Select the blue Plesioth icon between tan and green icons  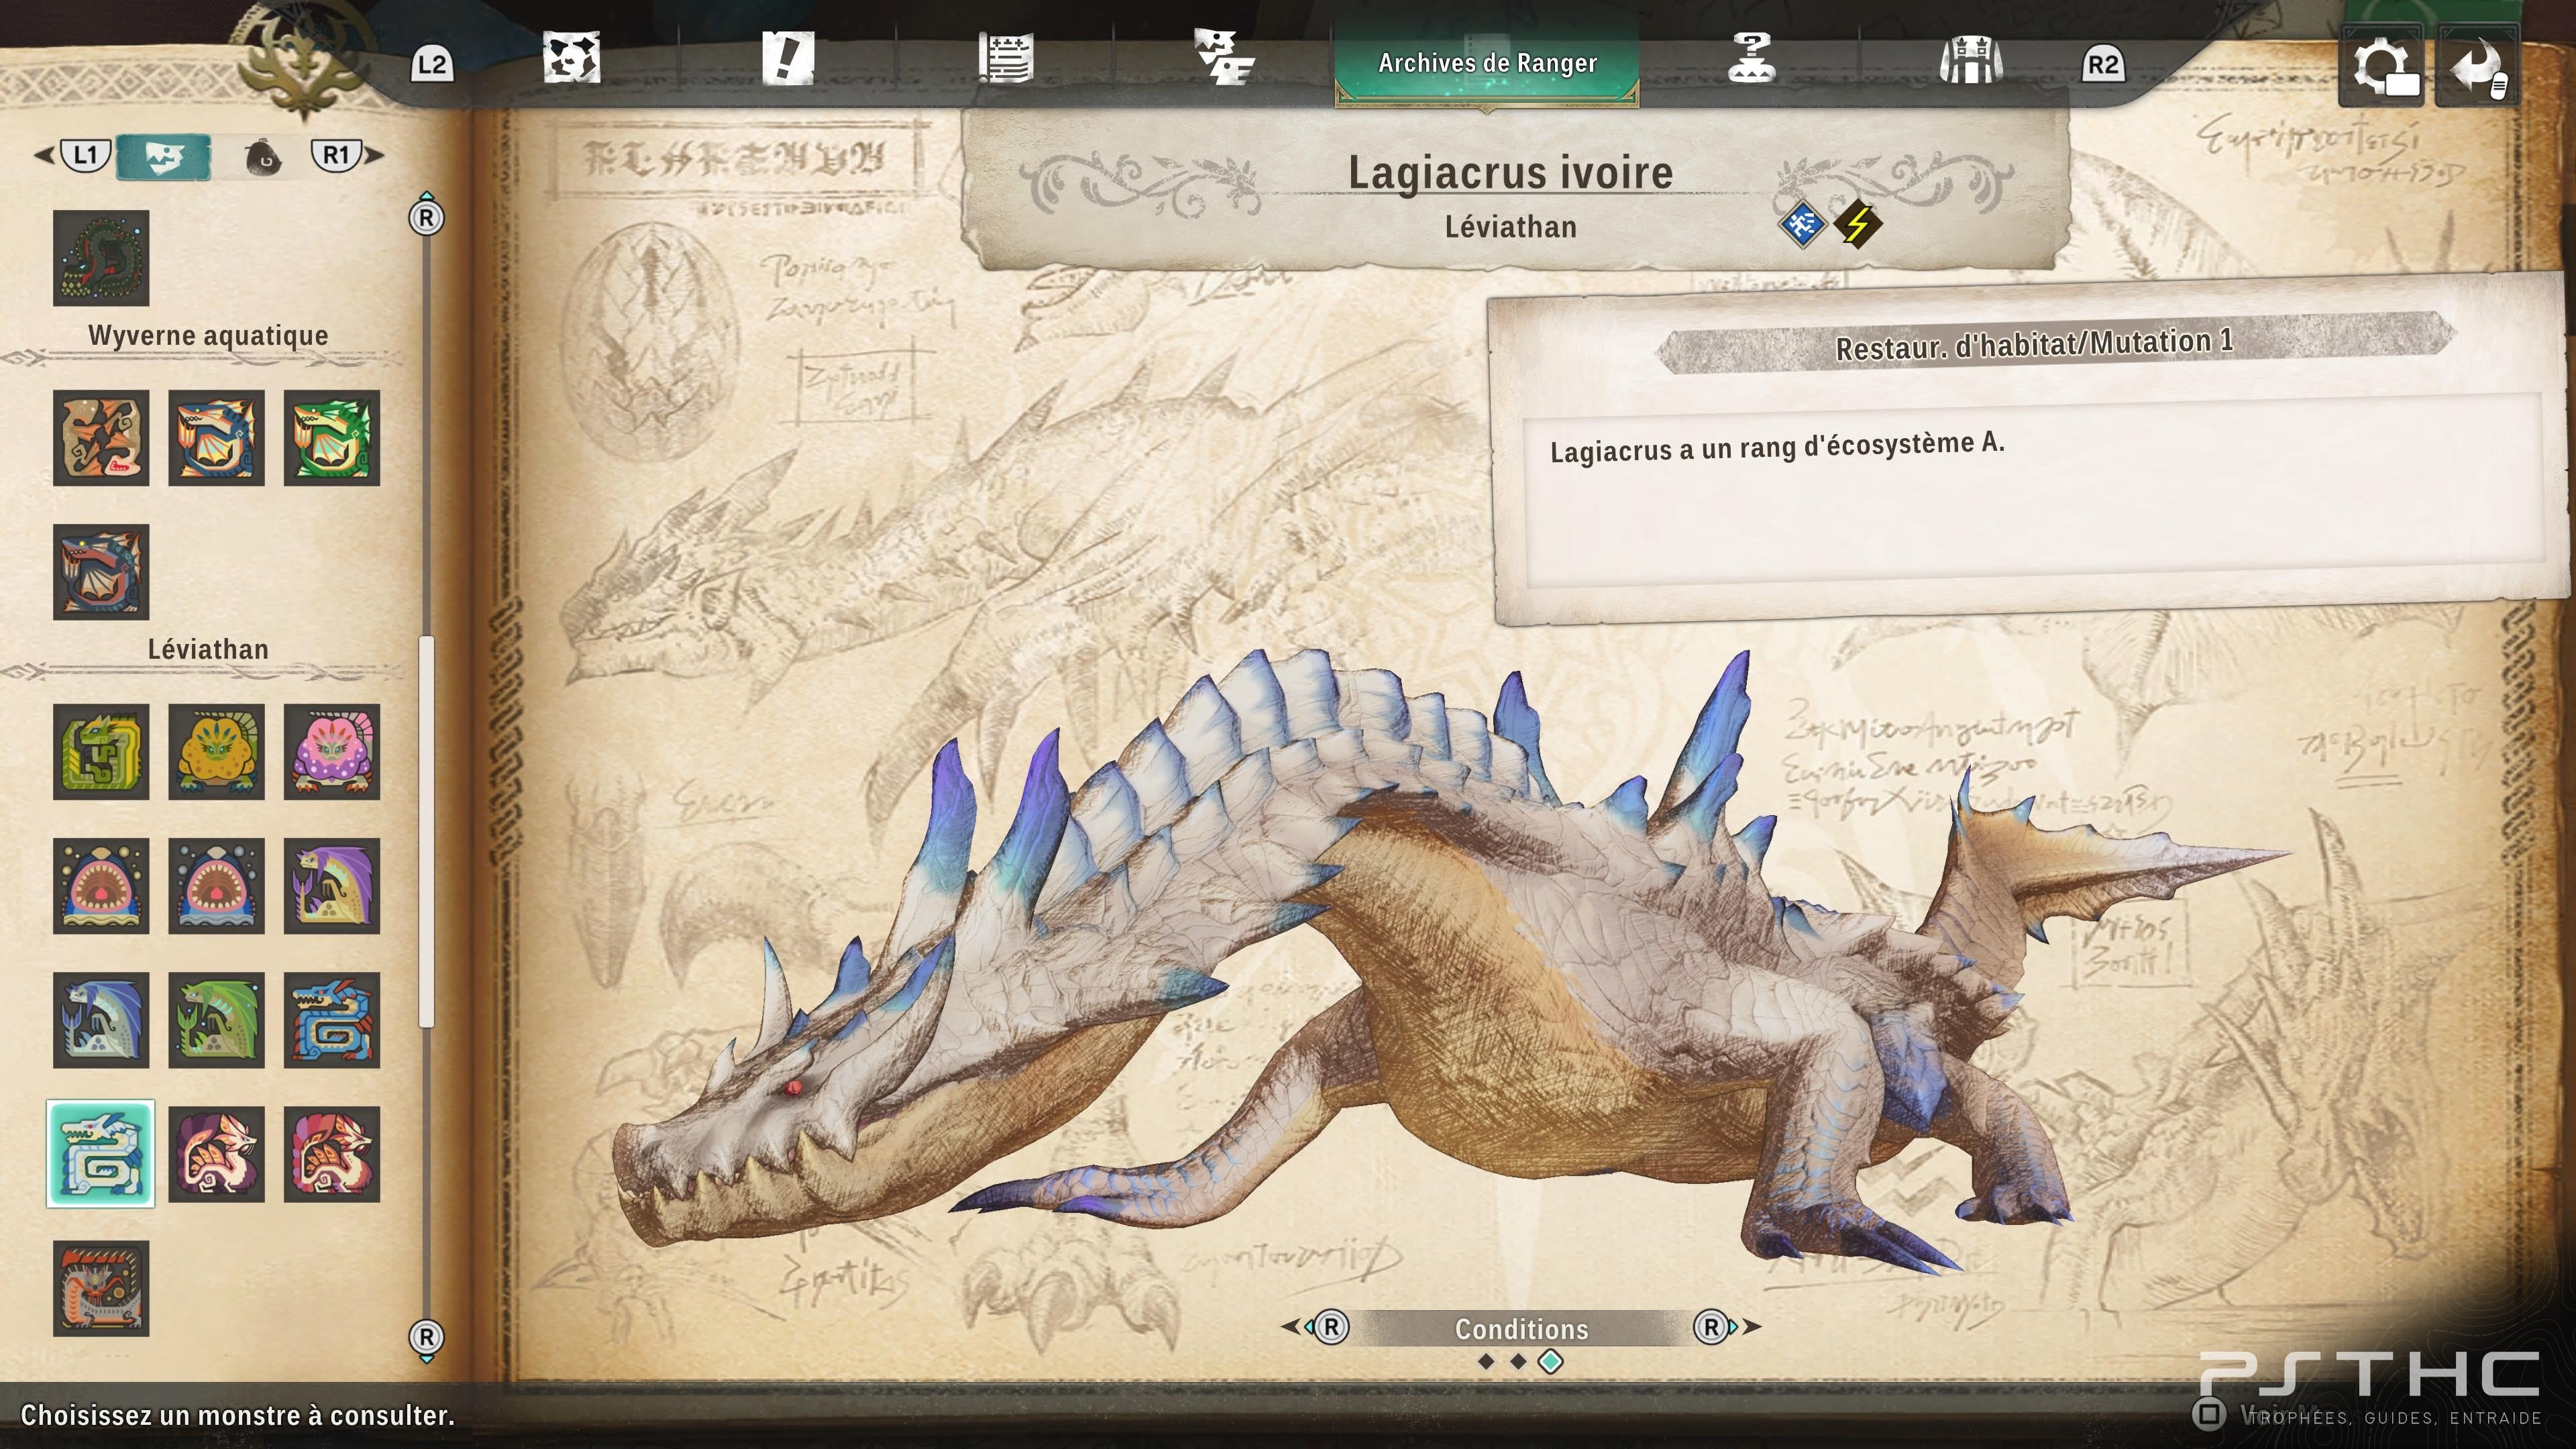[x=216, y=438]
